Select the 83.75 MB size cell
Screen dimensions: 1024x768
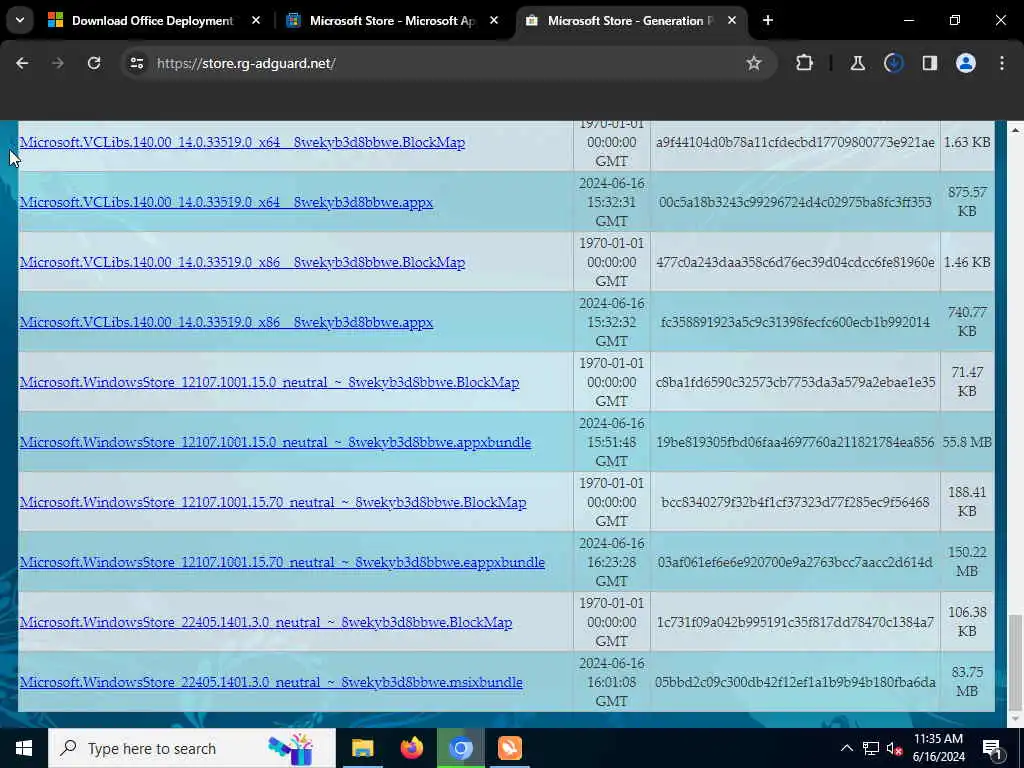tap(967, 682)
